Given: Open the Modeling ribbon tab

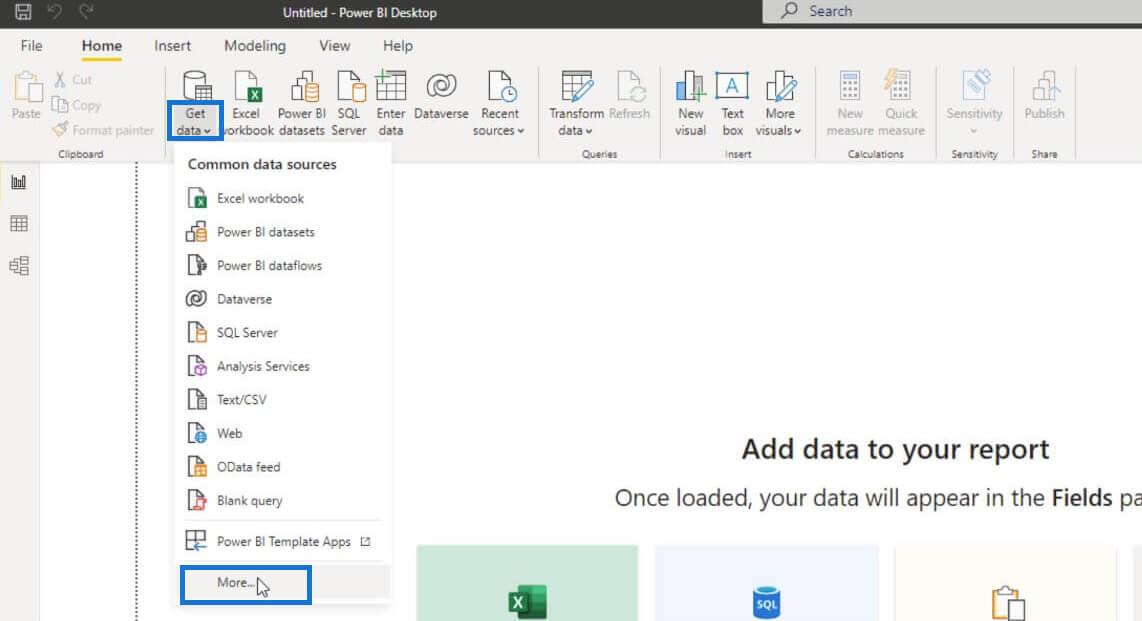Looking at the screenshot, I should click(x=255, y=45).
